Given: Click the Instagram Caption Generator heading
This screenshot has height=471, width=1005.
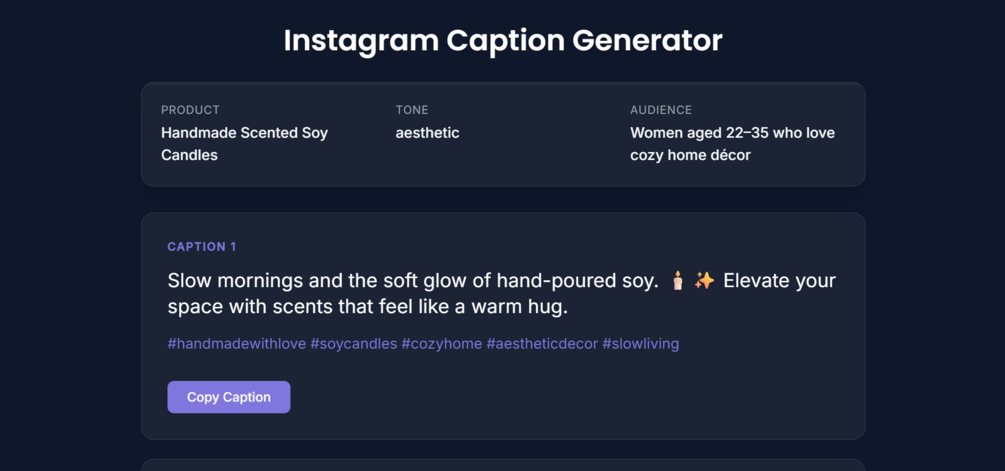Looking at the screenshot, I should tap(502, 41).
